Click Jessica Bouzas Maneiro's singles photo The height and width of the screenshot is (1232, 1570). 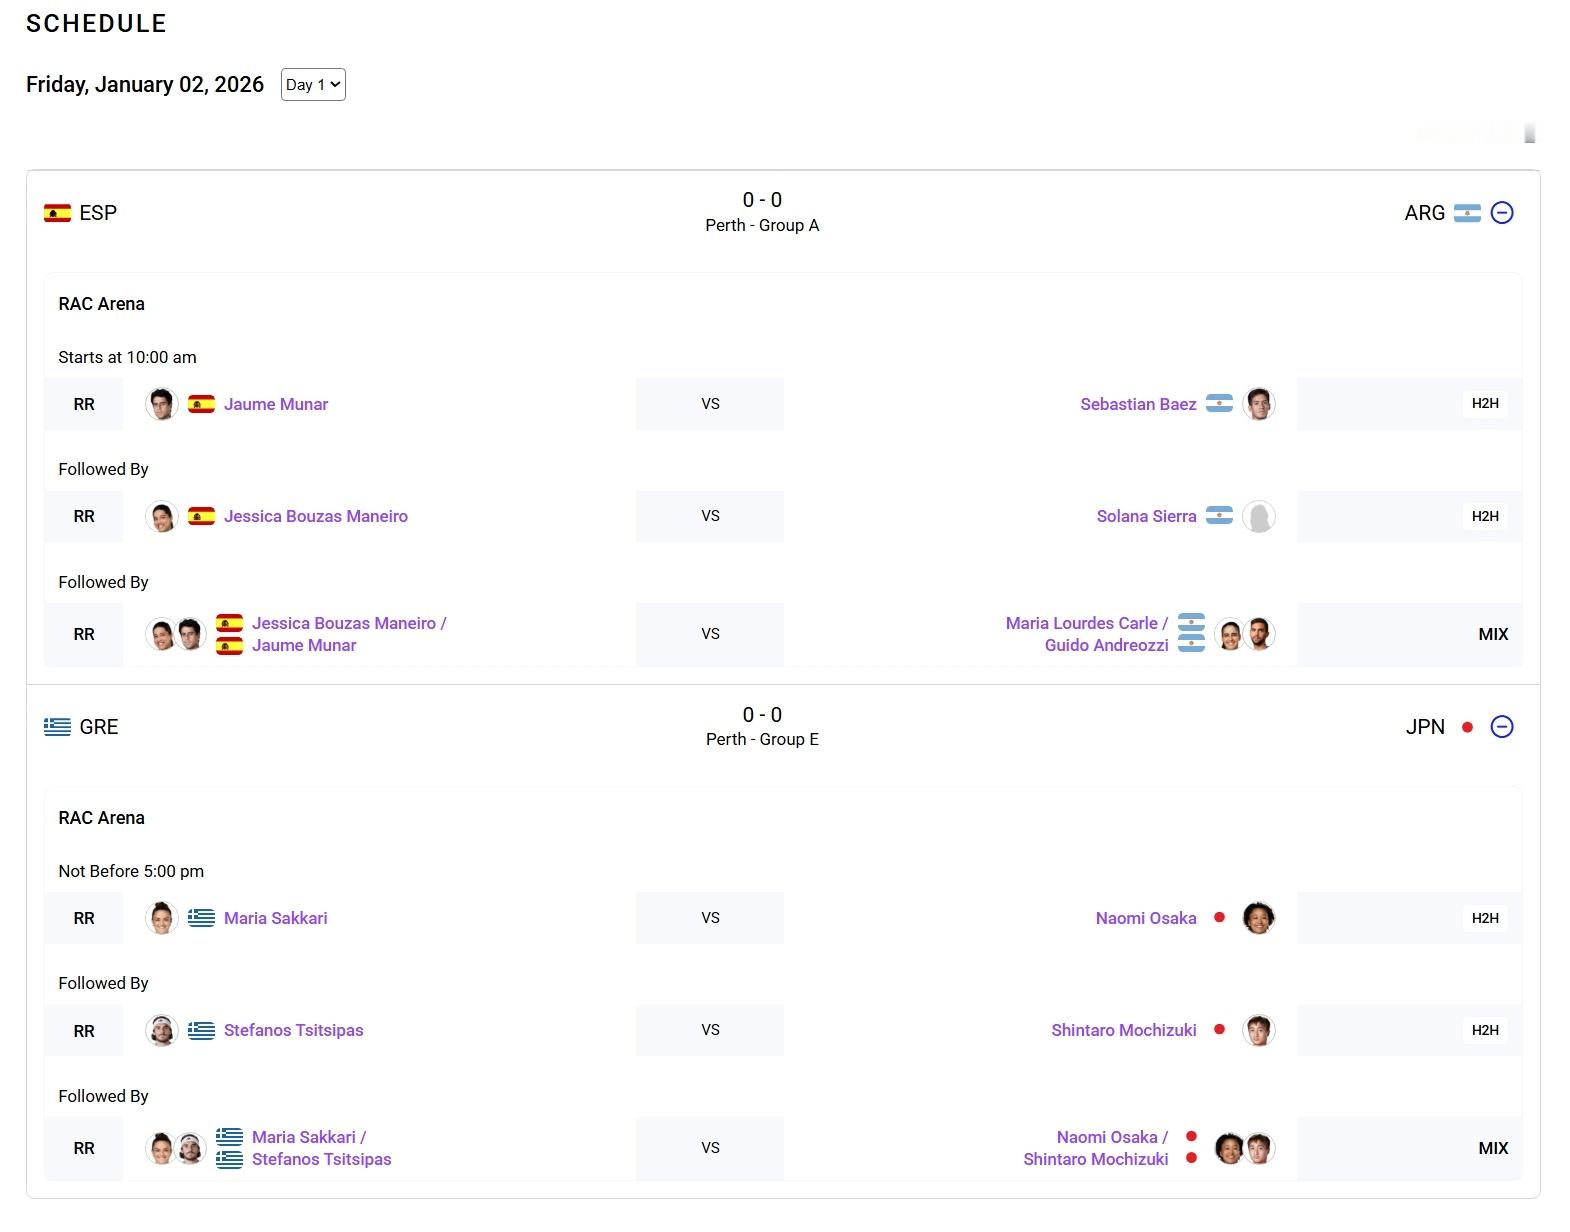click(162, 516)
